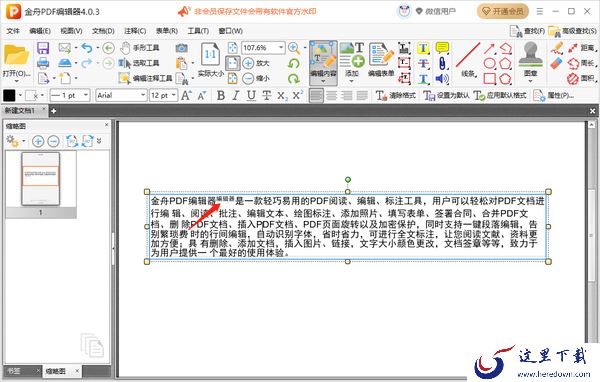Click Apply Default Format (应用默认格式) button

tap(500, 95)
